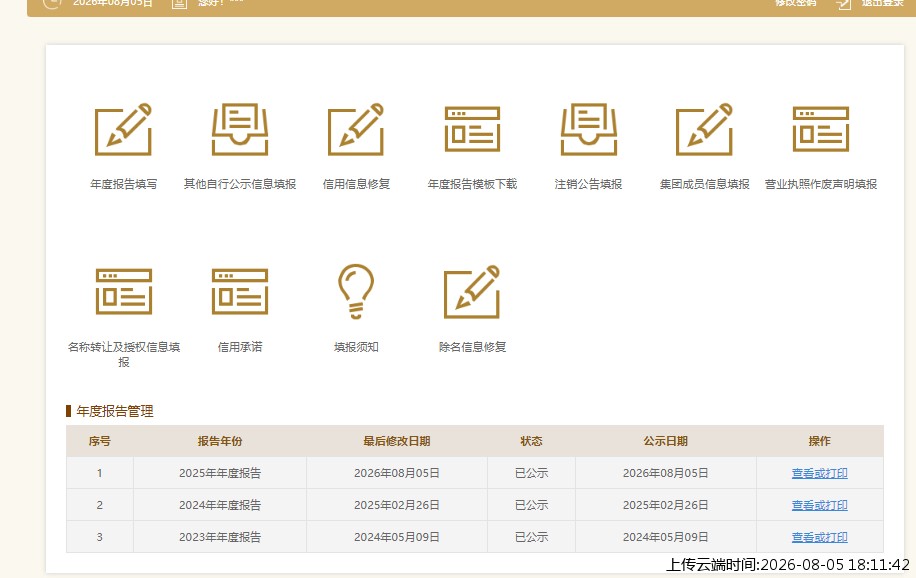Select the 年度报告管理 section heading

tap(114, 411)
